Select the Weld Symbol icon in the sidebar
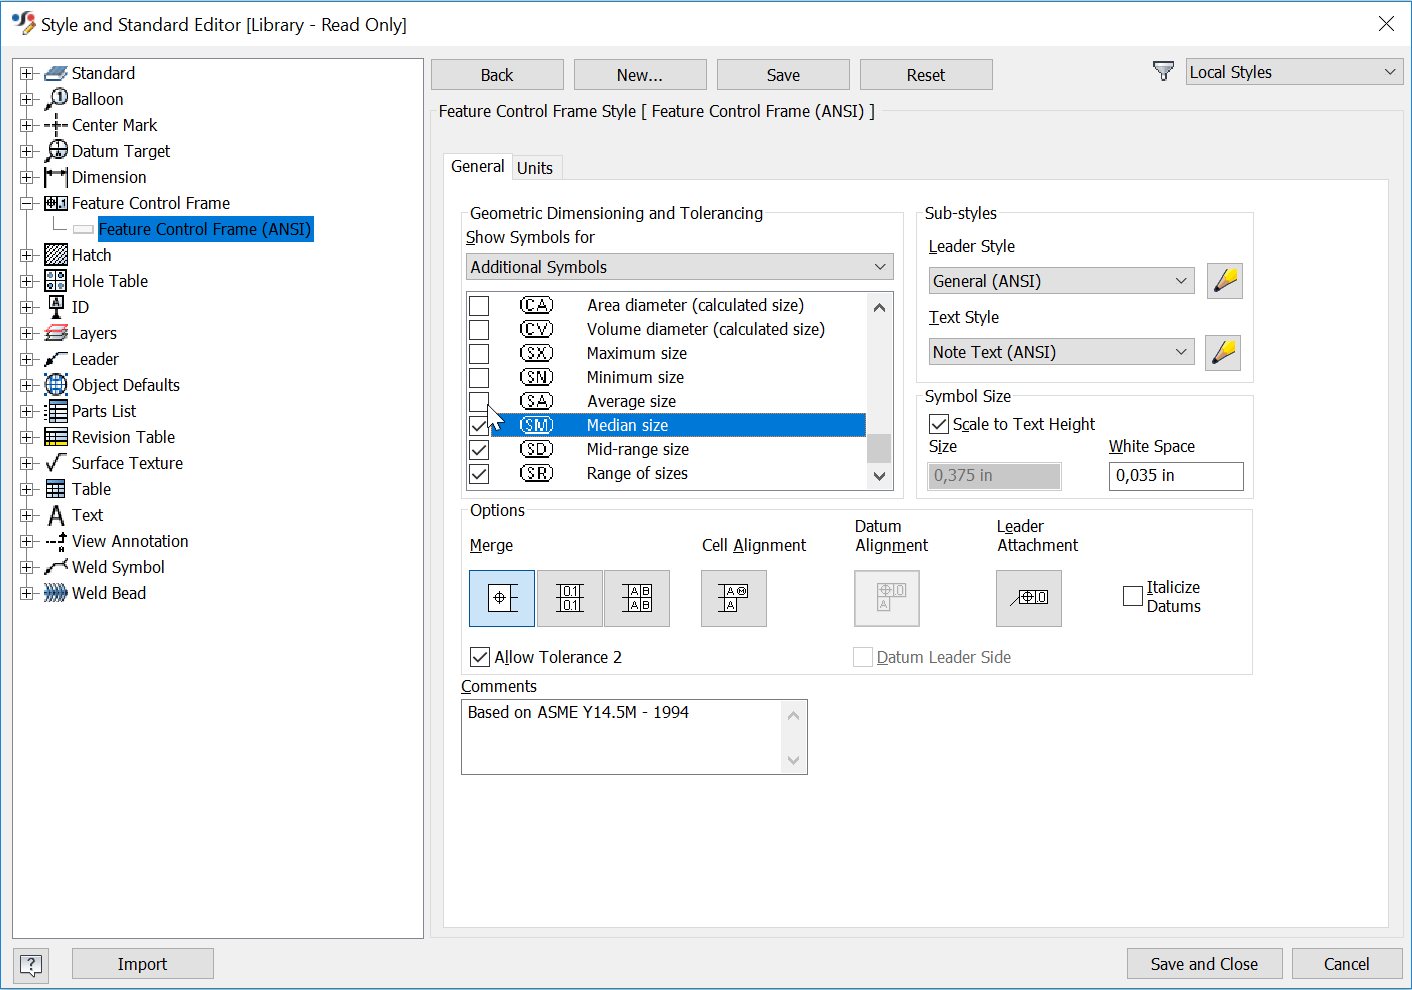Viewport: 1412px width, 990px height. click(56, 566)
